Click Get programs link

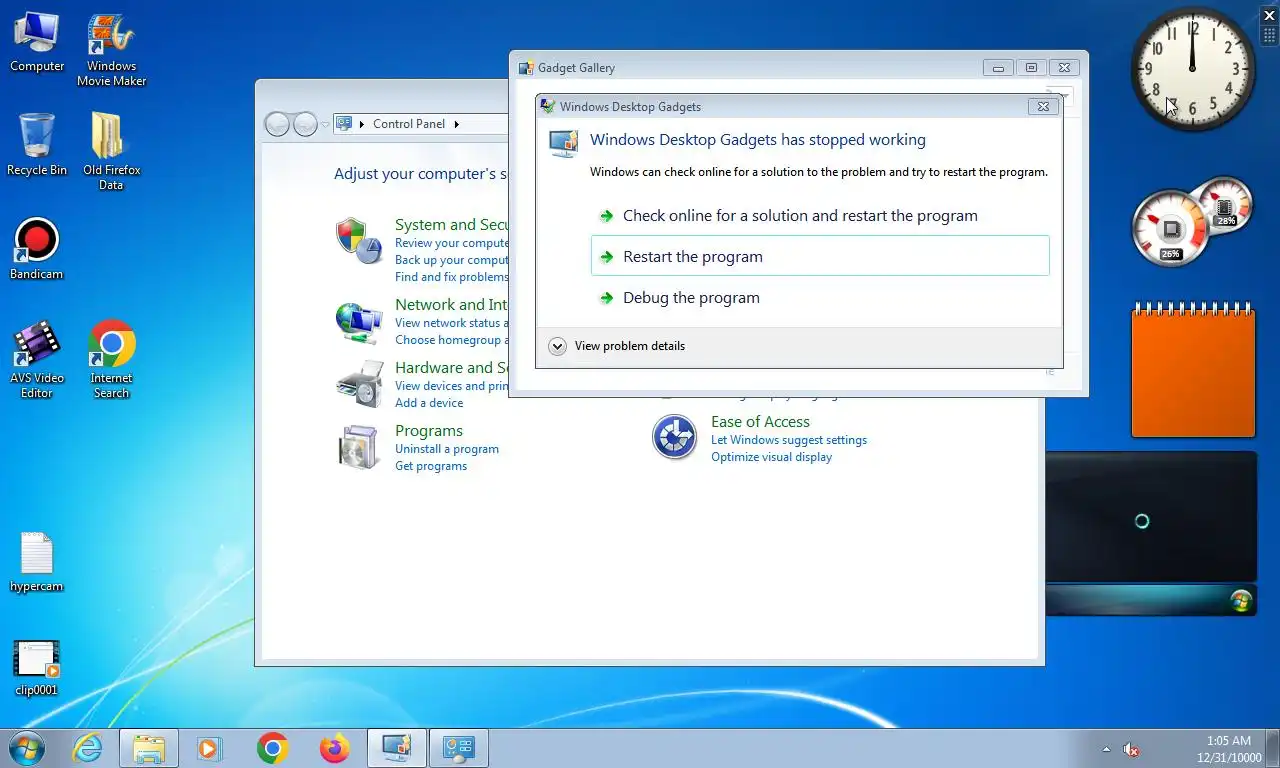431,466
